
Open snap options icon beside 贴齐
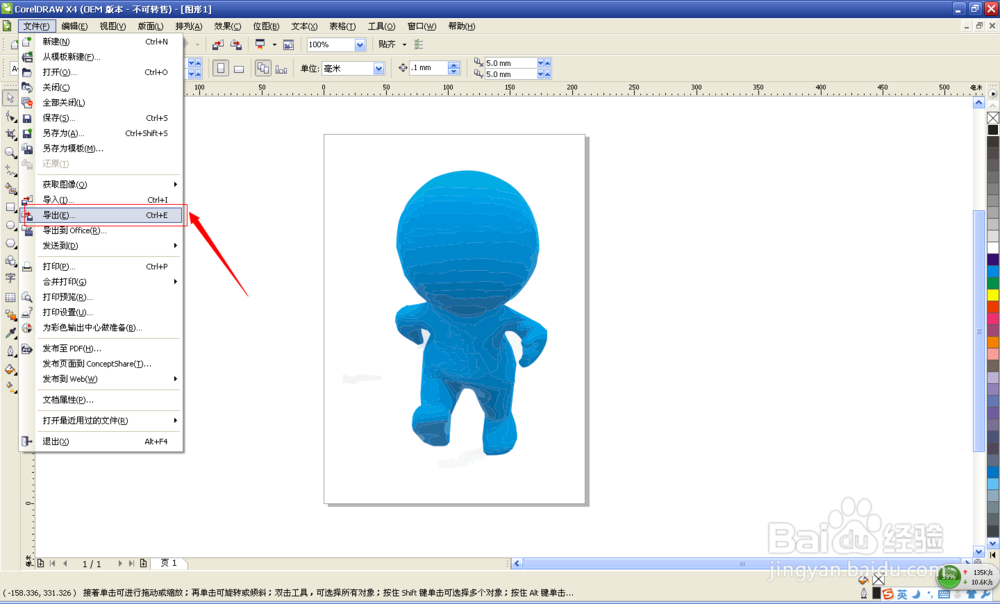tap(418, 45)
